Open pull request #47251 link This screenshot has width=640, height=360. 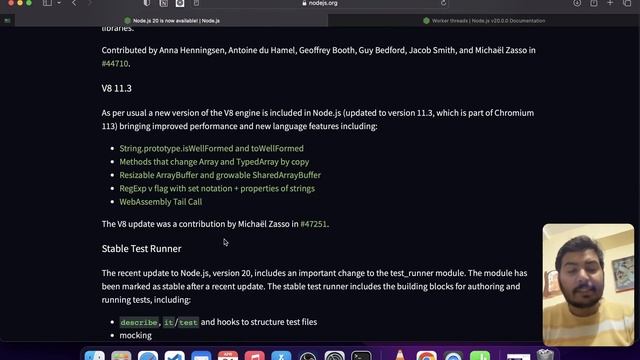click(x=313, y=224)
